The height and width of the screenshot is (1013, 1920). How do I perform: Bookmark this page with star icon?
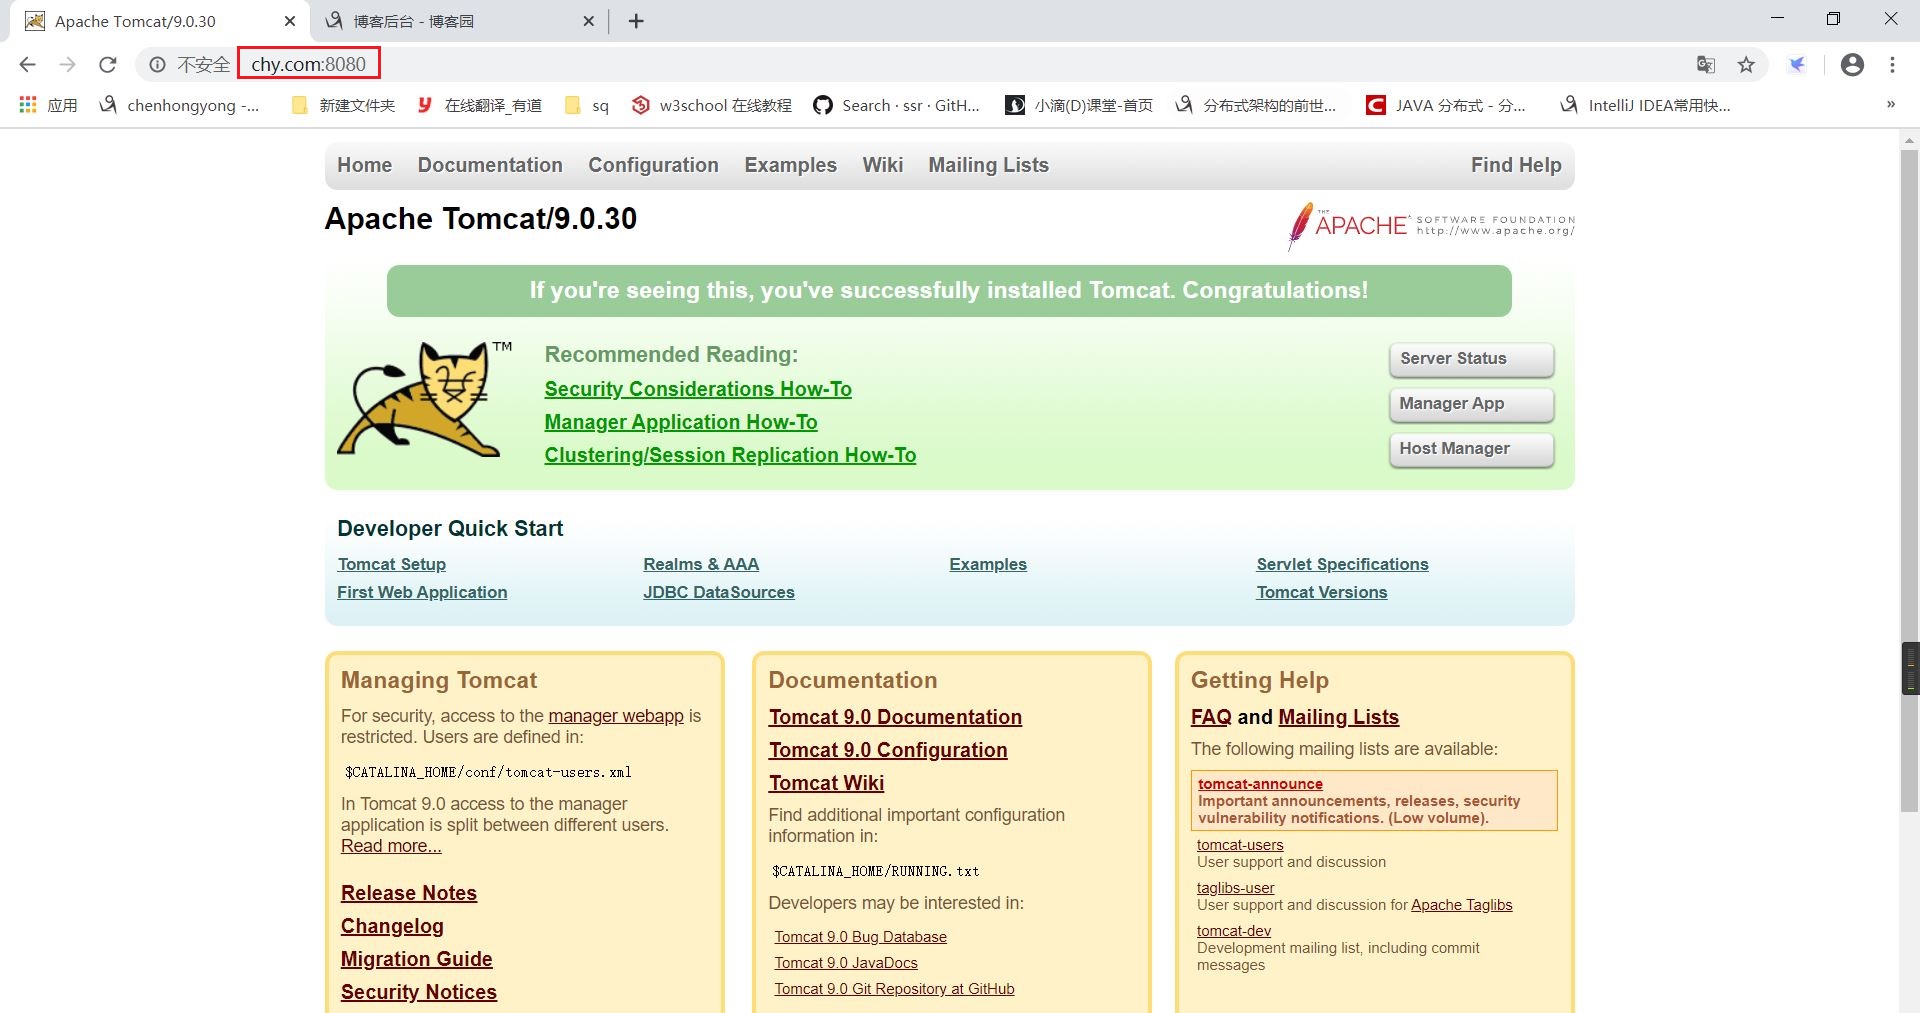(1746, 65)
